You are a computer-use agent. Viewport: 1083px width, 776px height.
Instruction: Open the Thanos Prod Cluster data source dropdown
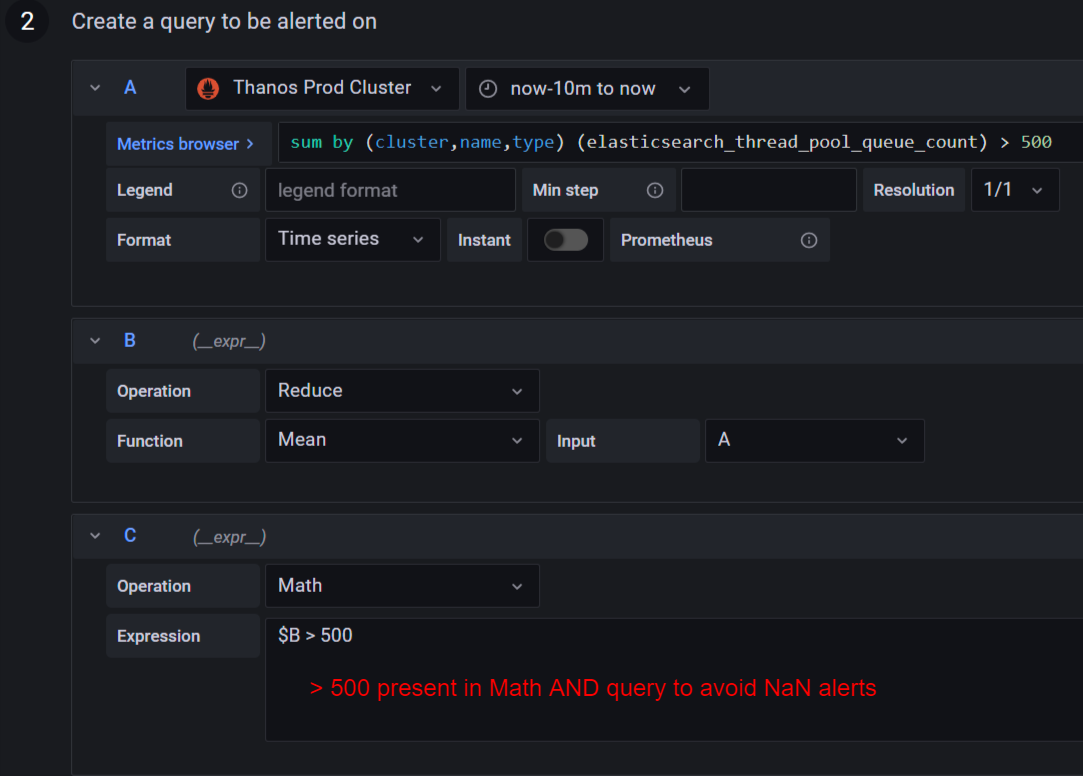(320, 88)
